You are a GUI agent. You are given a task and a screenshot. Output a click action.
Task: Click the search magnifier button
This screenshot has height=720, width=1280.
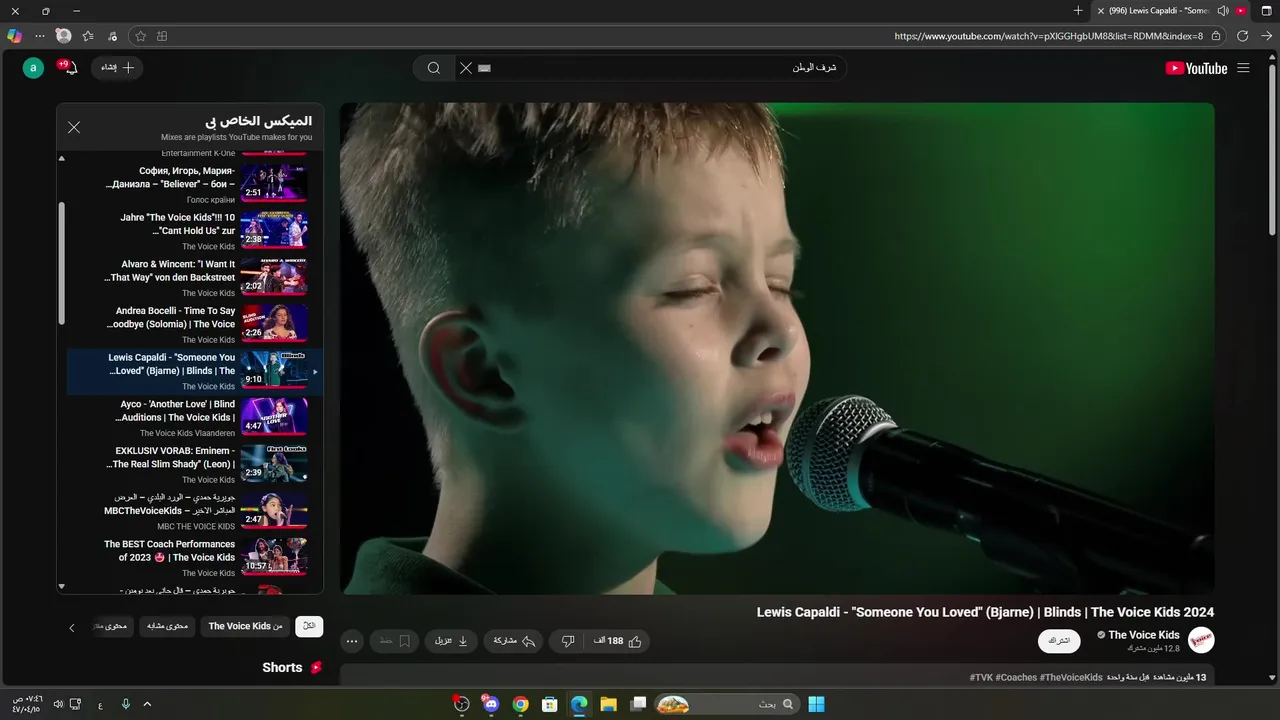tap(434, 68)
